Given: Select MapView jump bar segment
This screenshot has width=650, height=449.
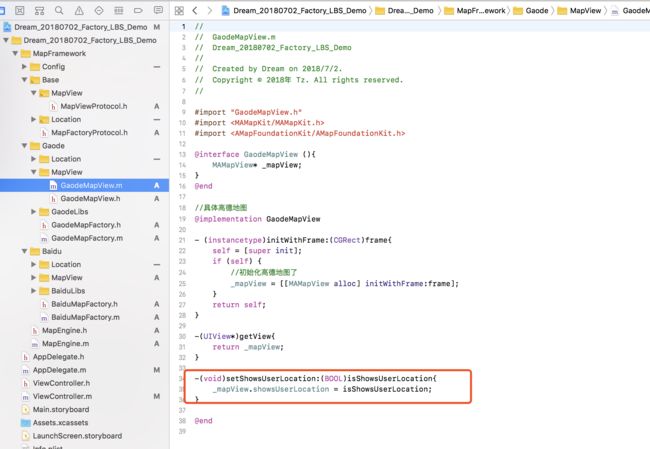Looking at the screenshot, I should click(x=585, y=11).
